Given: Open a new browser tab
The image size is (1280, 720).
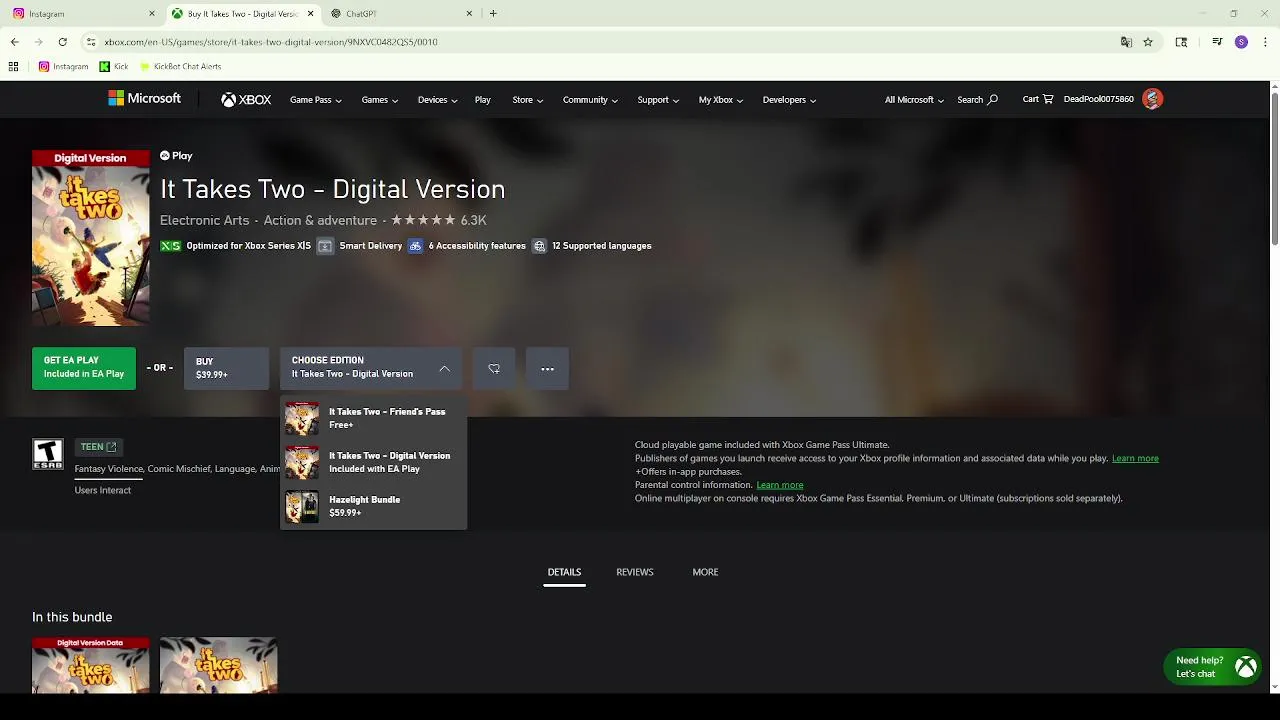Looking at the screenshot, I should 493,14.
